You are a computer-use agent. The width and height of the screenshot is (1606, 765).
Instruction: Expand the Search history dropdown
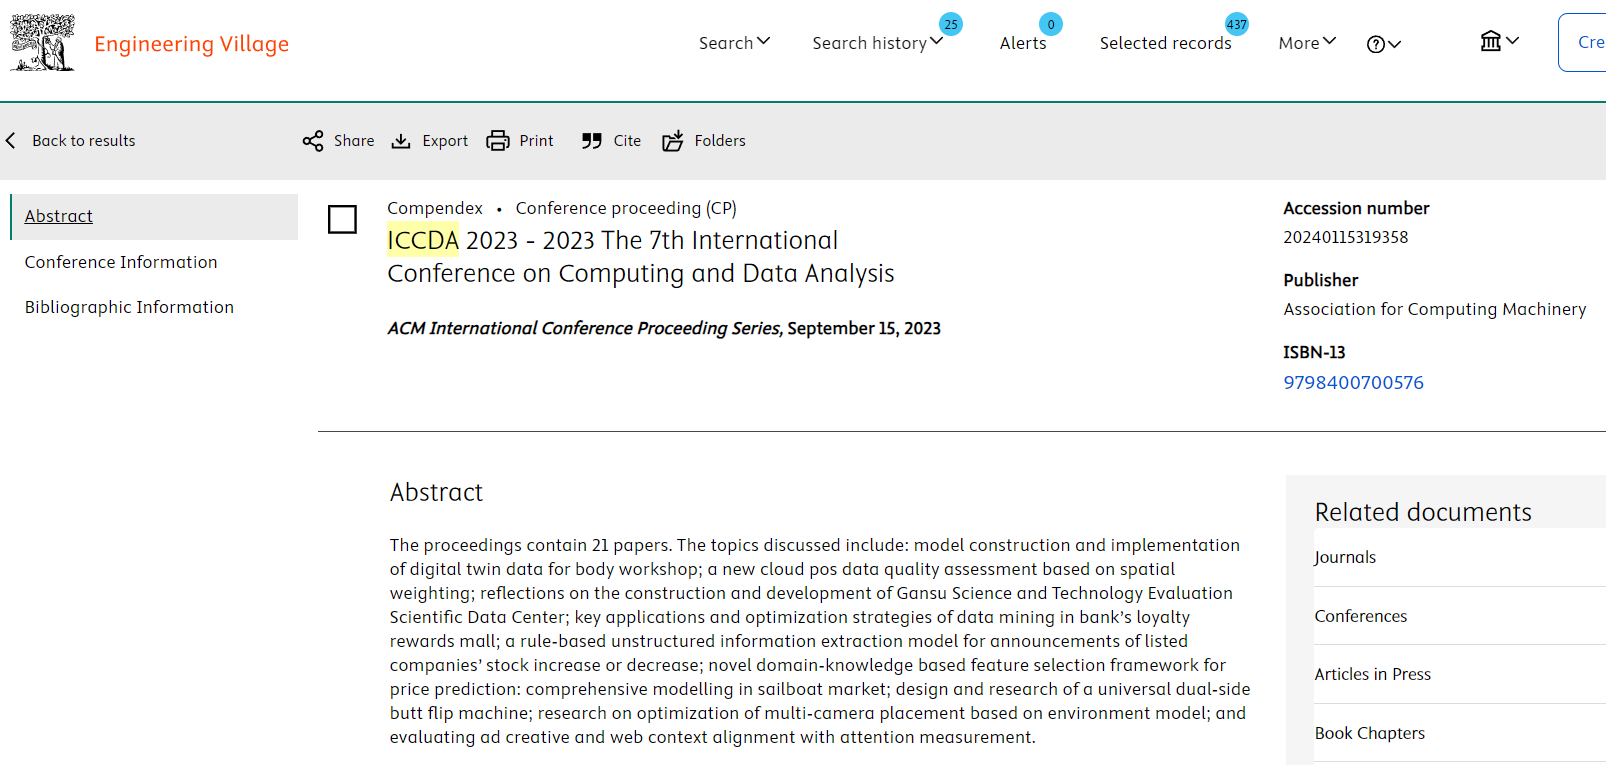[x=877, y=43]
